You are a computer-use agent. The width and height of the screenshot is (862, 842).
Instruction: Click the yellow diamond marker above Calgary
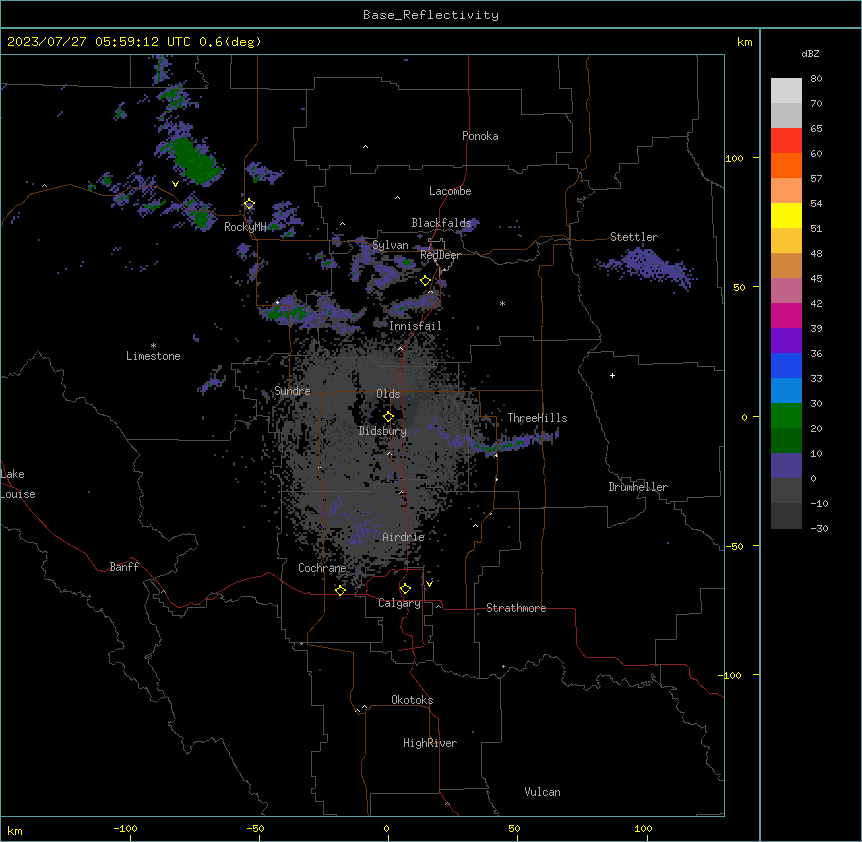(x=405, y=589)
